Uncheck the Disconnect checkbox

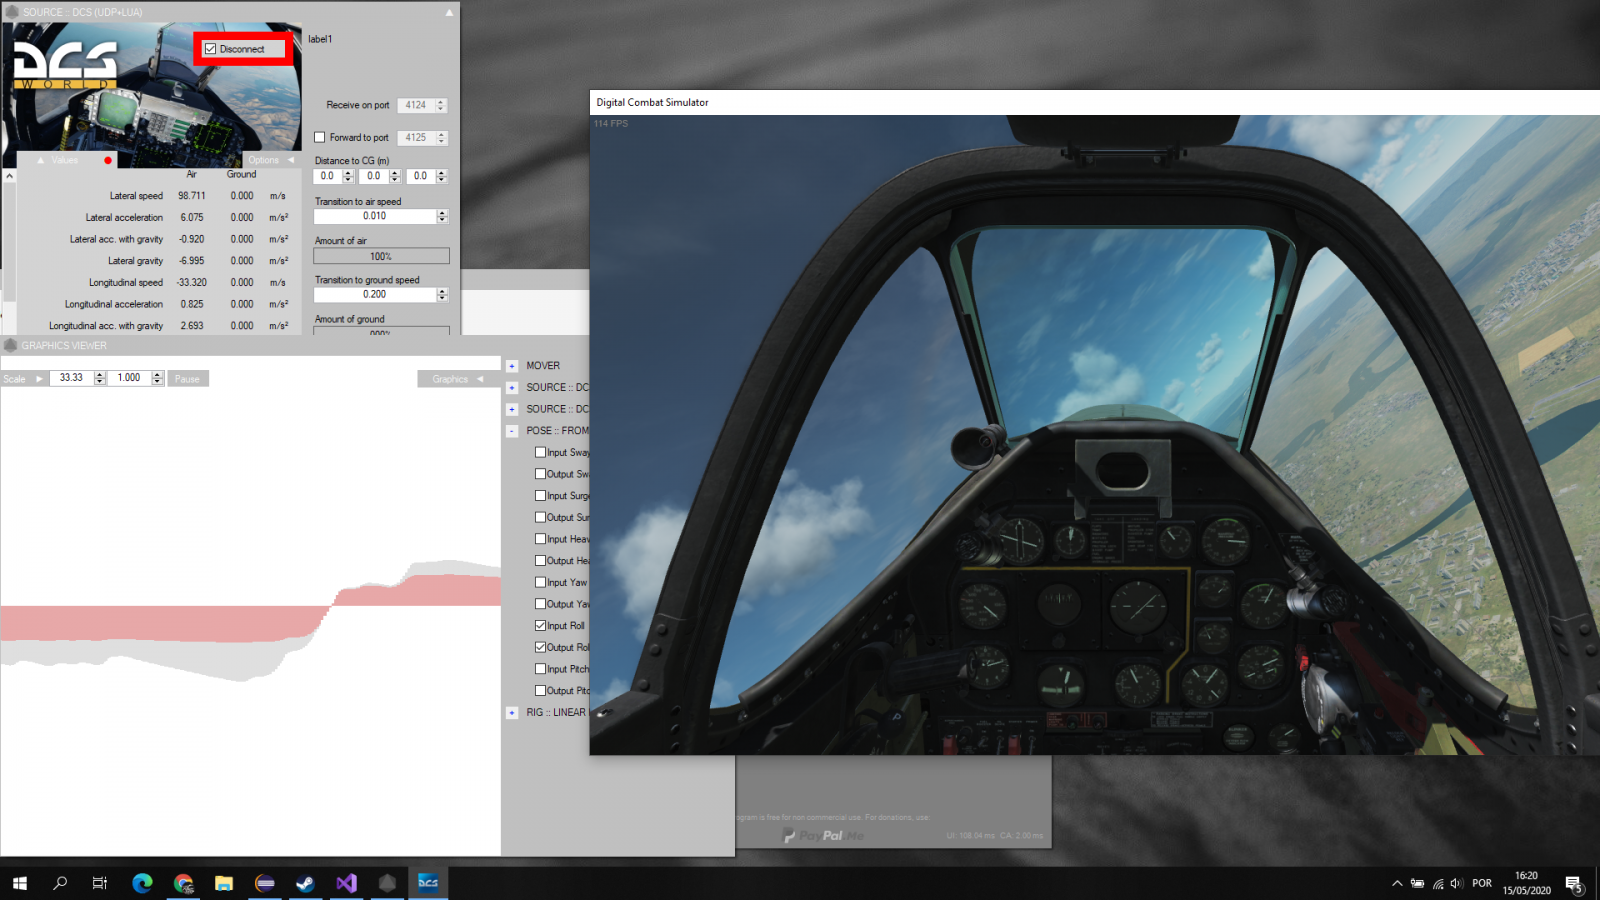pos(210,48)
